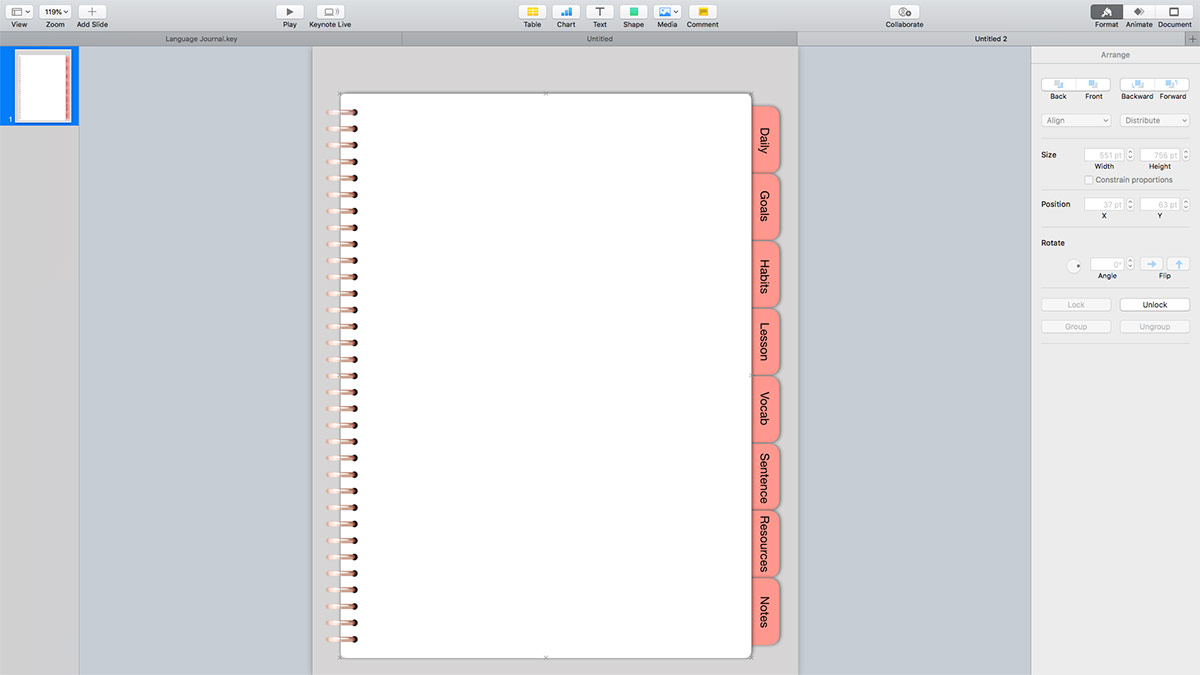This screenshot has width=1200, height=675.
Task: Add a new slide
Action: point(92,11)
